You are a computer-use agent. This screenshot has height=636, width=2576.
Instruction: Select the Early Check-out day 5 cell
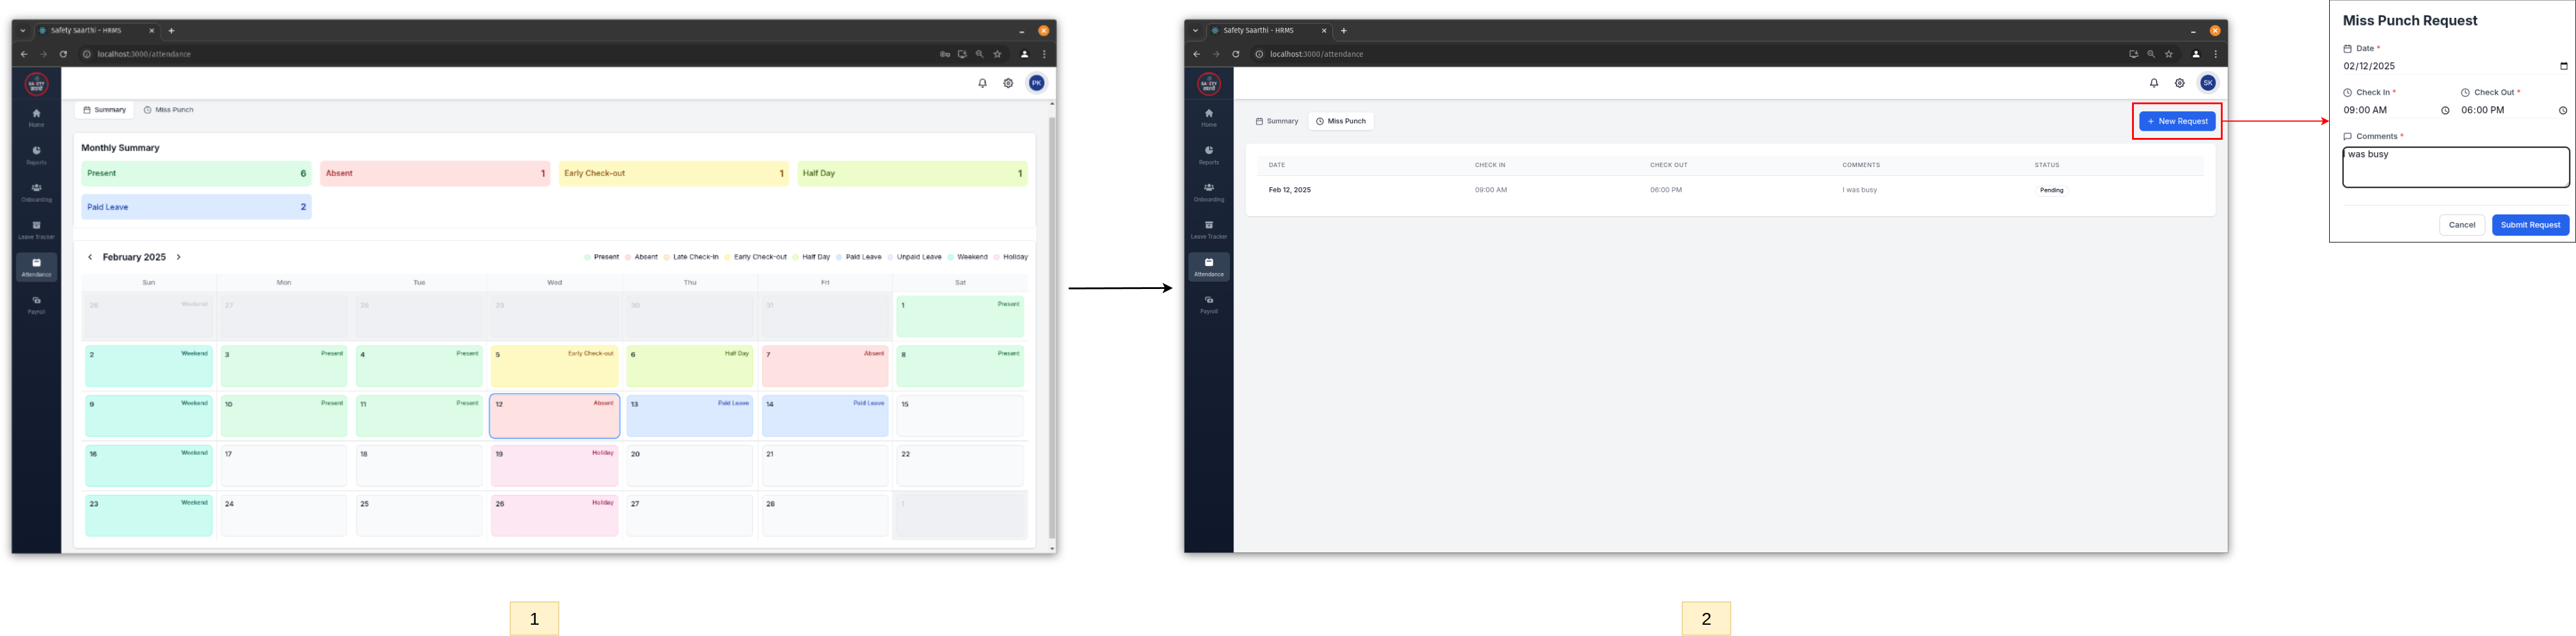554,366
